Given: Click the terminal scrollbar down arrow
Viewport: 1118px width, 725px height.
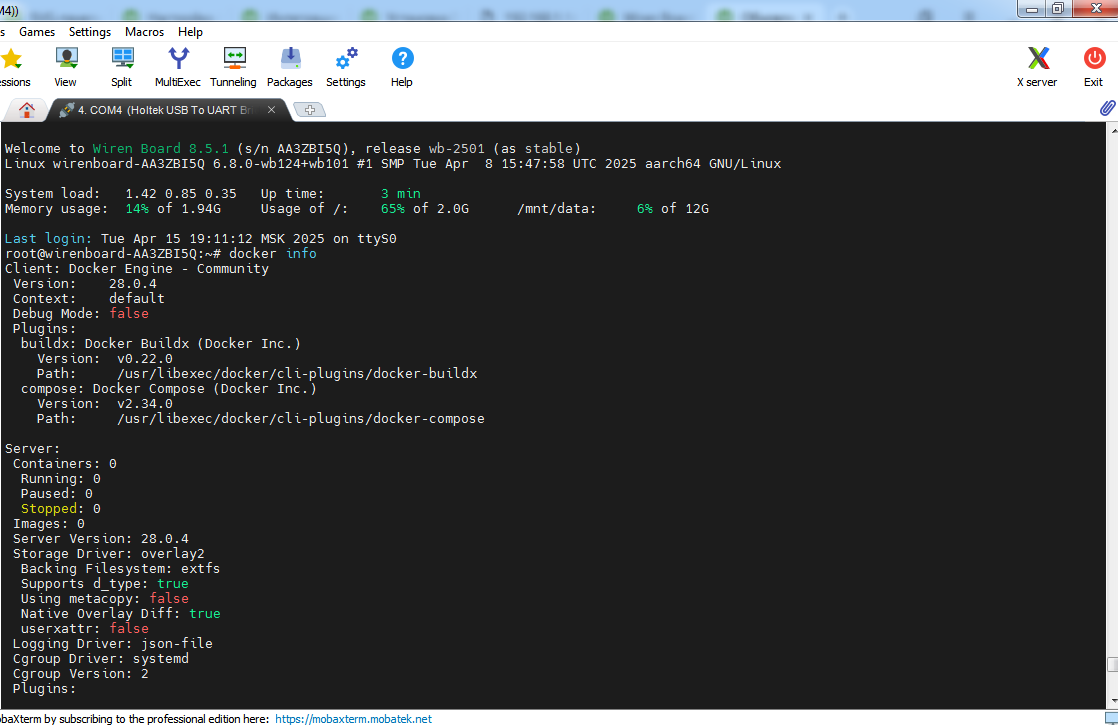Looking at the screenshot, I should 1113,701.
